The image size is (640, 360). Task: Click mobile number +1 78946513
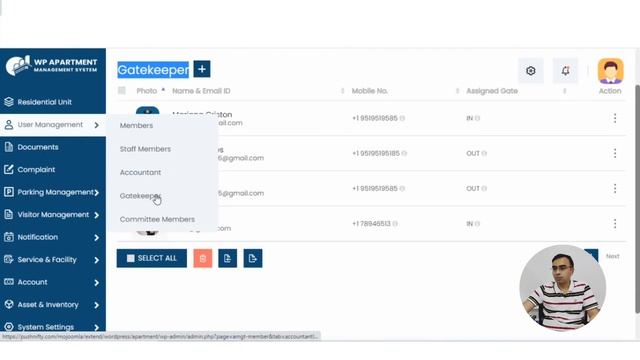click(x=371, y=224)
